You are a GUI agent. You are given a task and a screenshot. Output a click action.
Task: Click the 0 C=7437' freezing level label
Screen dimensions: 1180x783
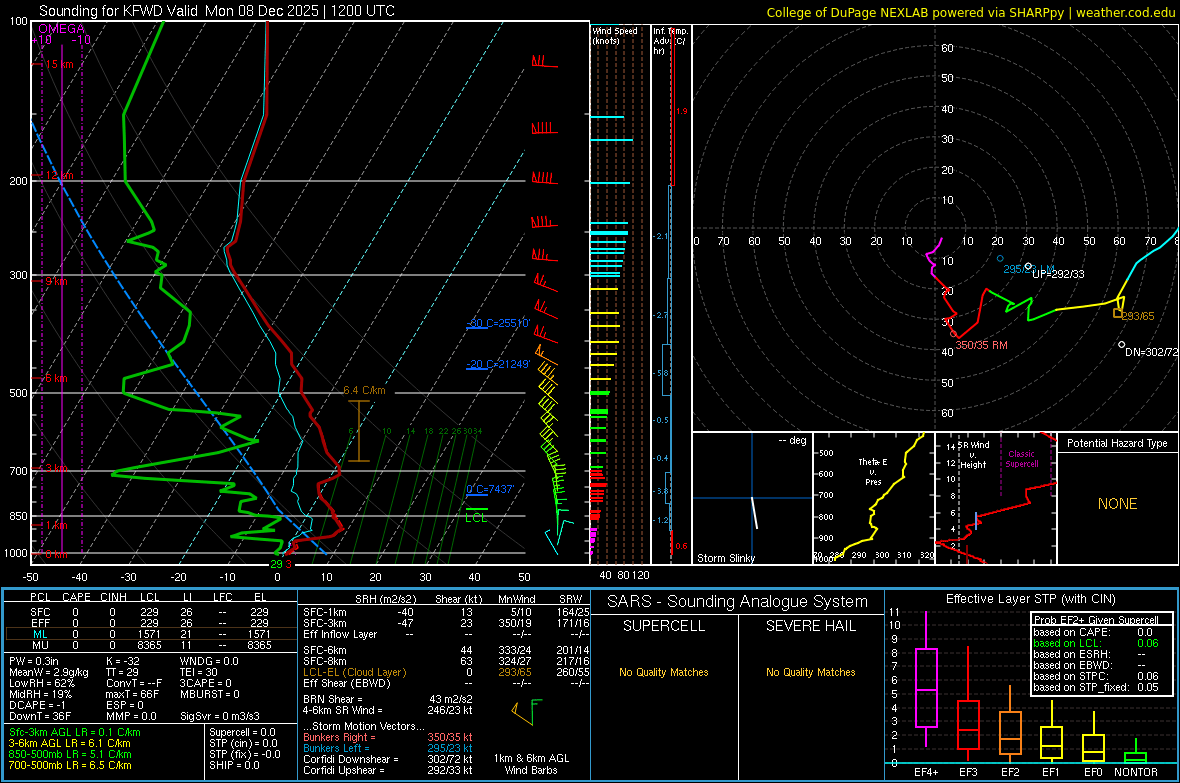490,489
